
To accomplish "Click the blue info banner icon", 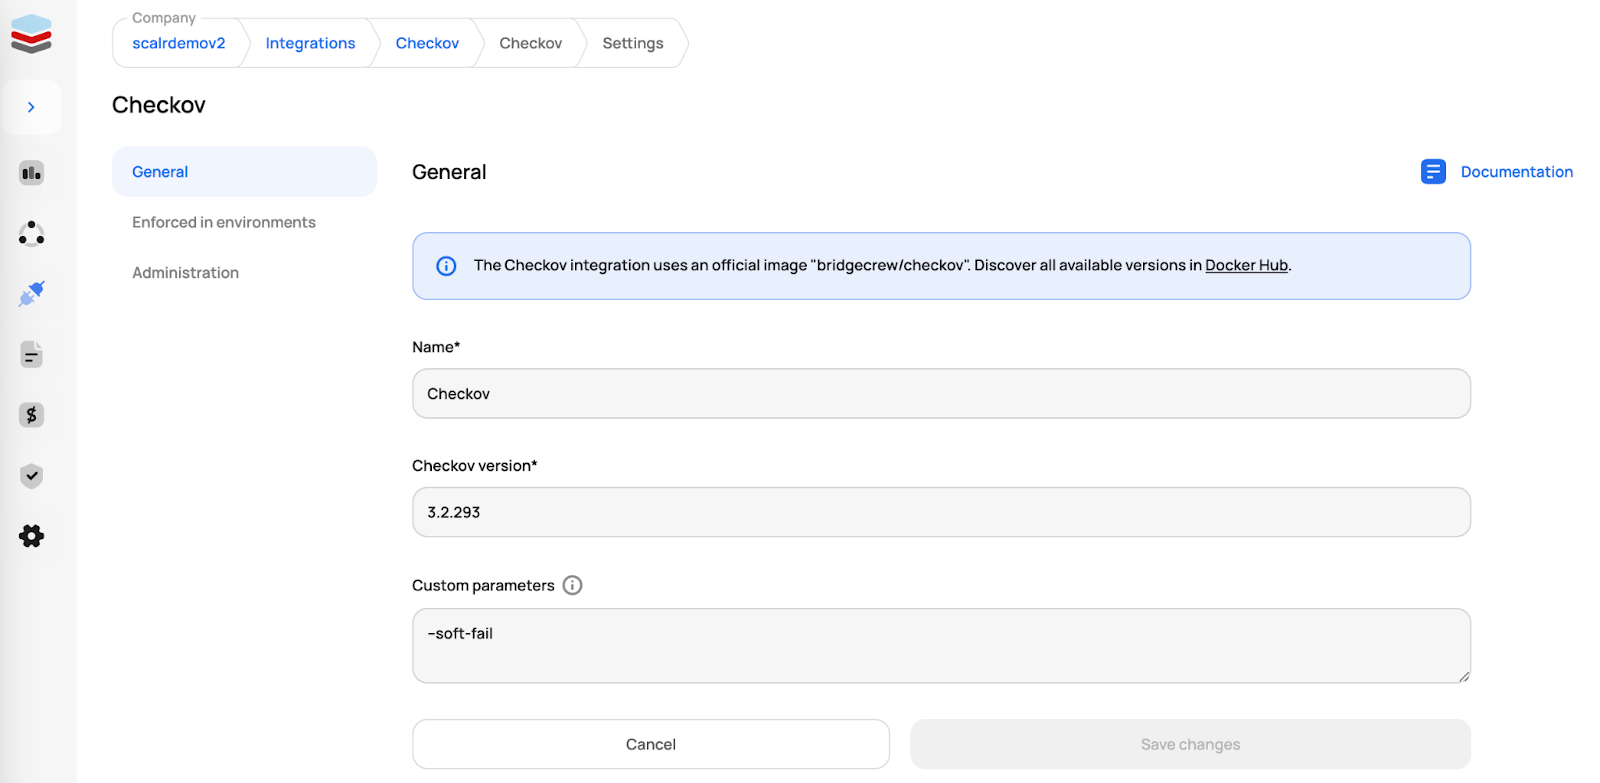I will pos(446,266).
